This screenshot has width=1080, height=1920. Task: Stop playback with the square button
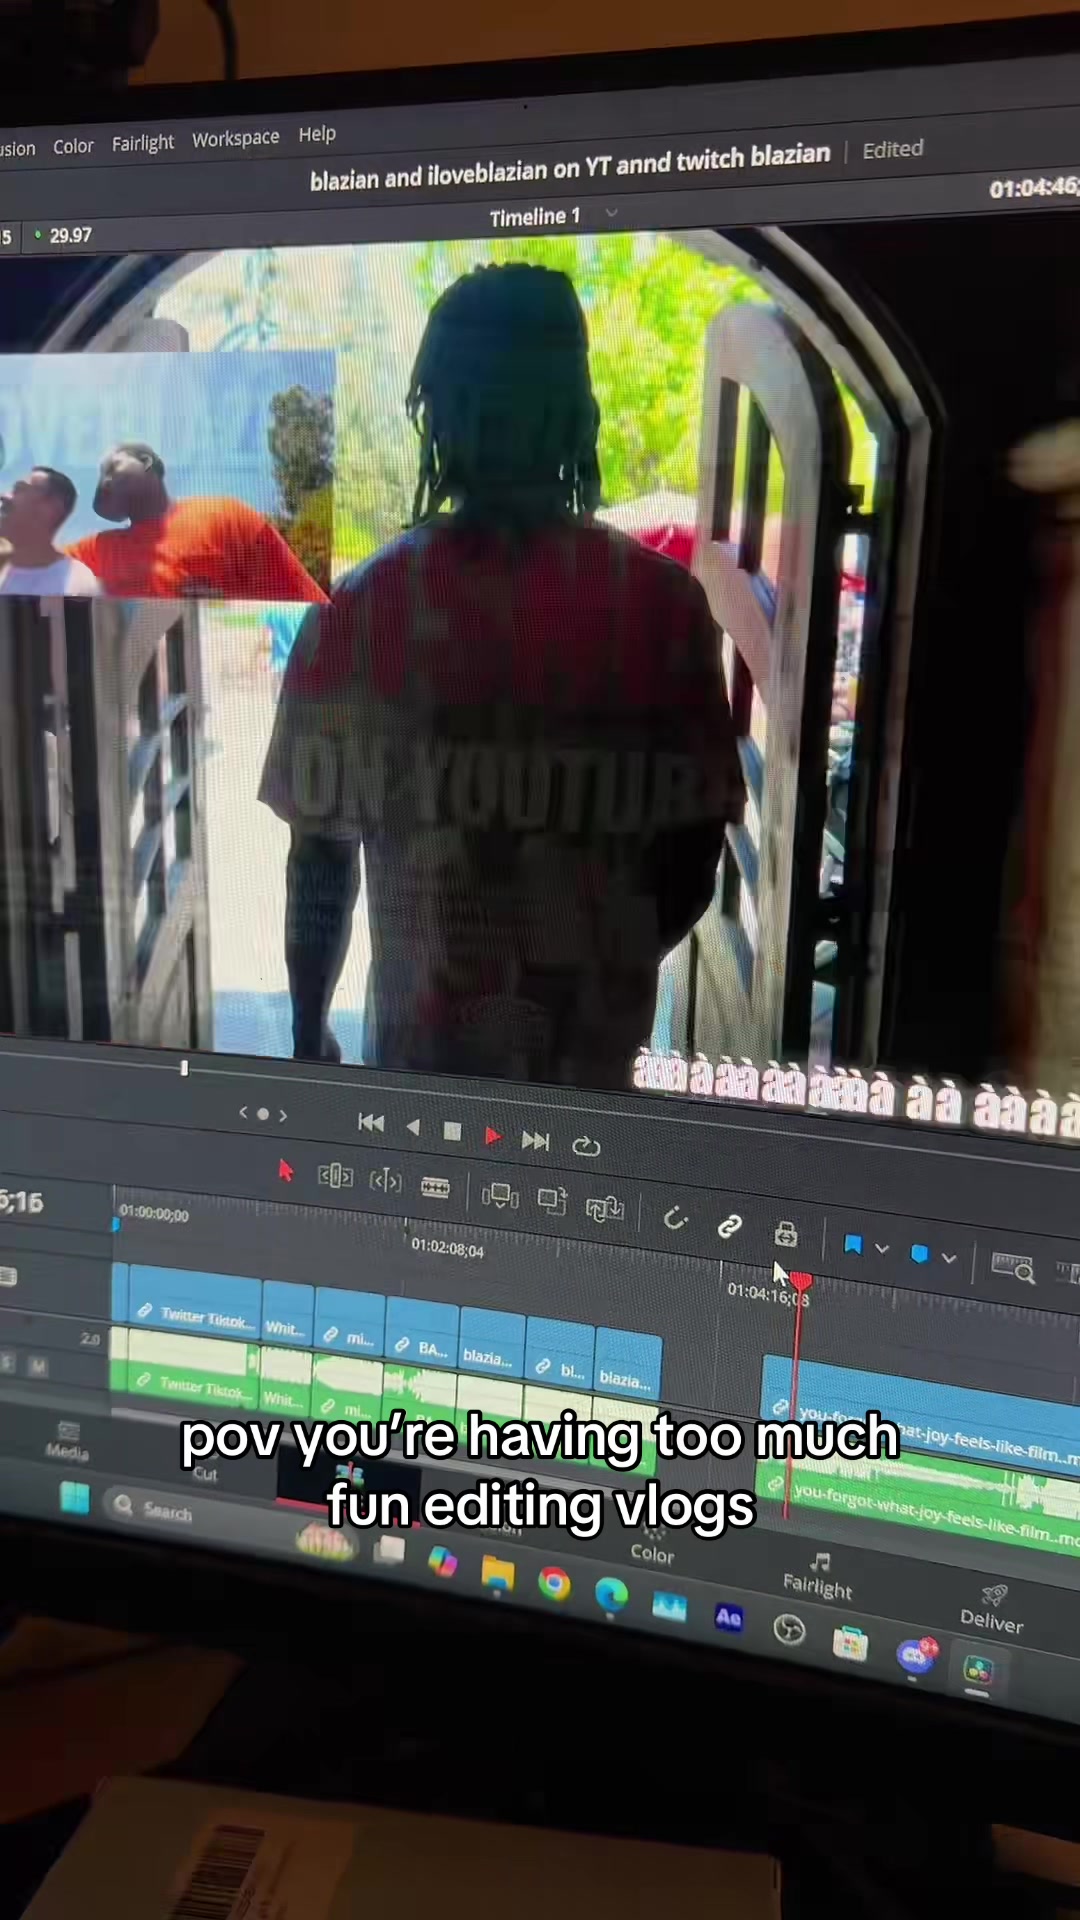(x=452, y=1131)
